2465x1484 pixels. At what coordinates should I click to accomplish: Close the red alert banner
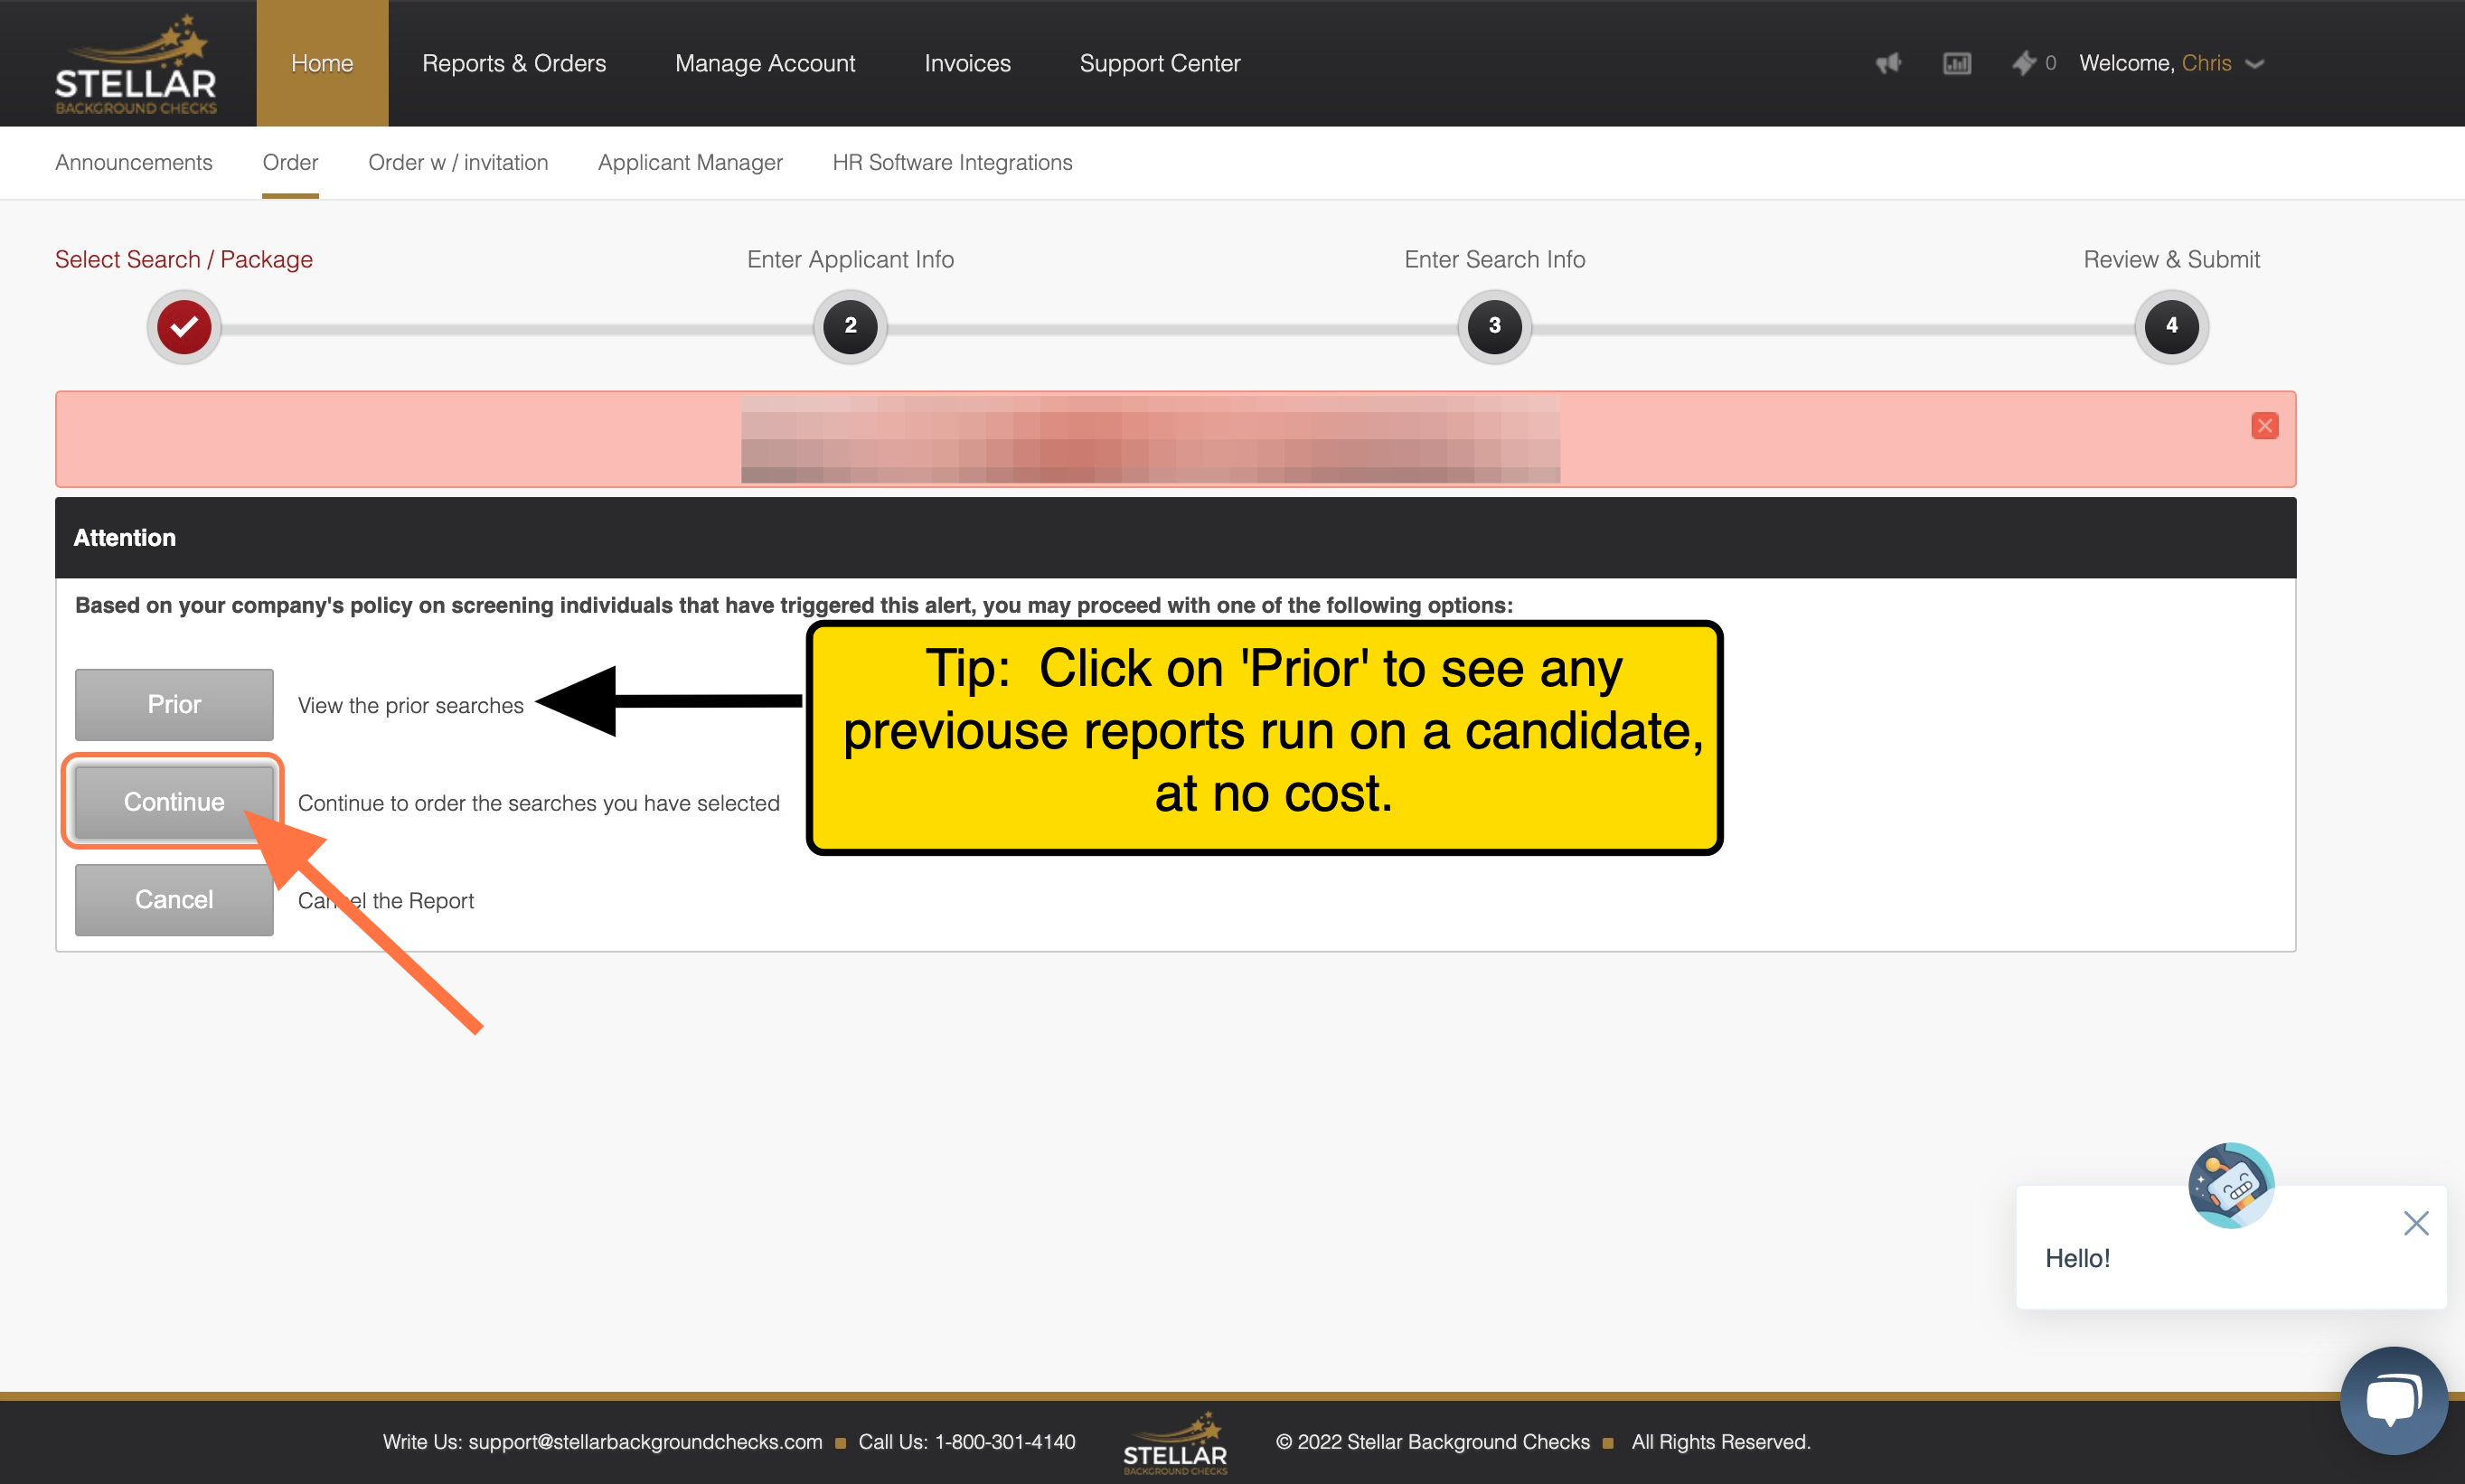point(2265,426)
